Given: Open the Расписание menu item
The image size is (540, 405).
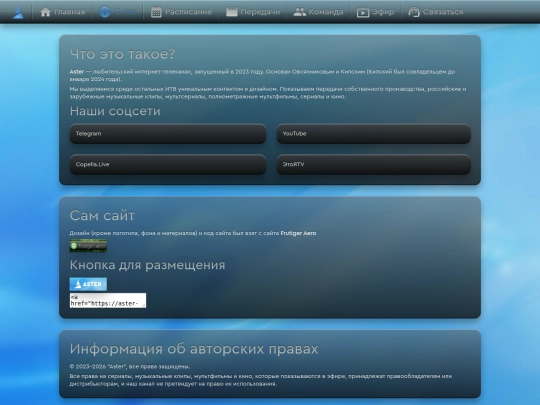Looking at the screenshot, I should coord(181,12).
